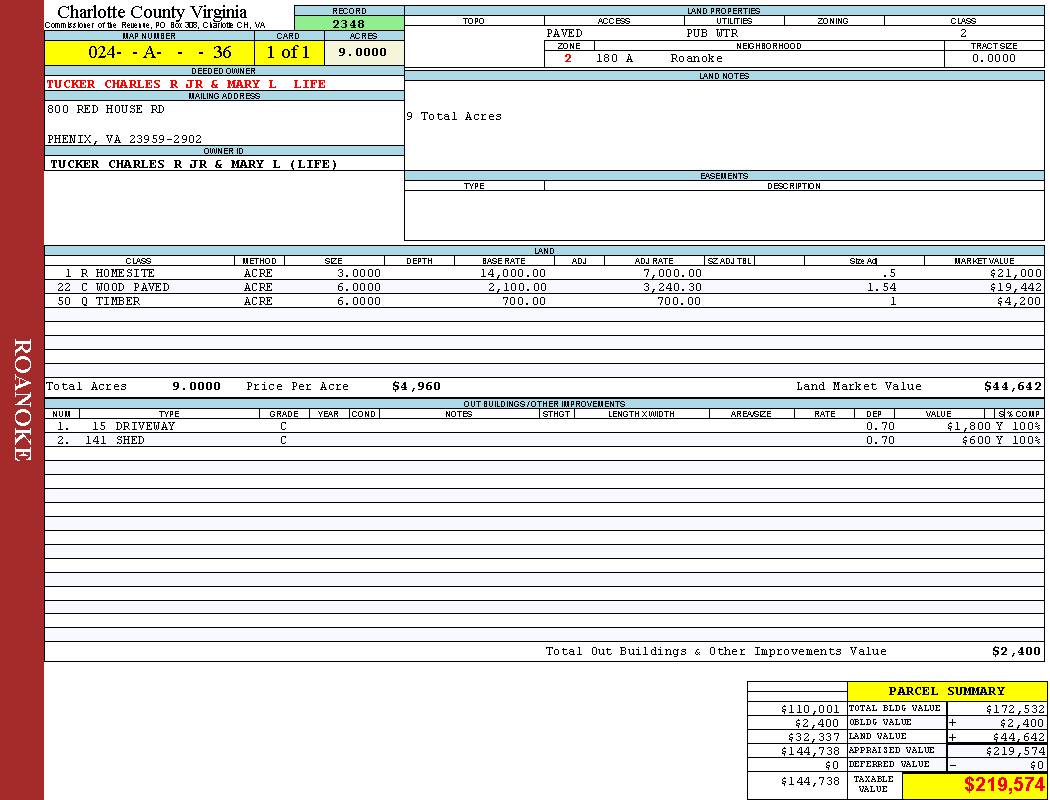The image size is (1050, 800).
Task: Select the C WOOD PAVED land row
Action: click(125, 287)
